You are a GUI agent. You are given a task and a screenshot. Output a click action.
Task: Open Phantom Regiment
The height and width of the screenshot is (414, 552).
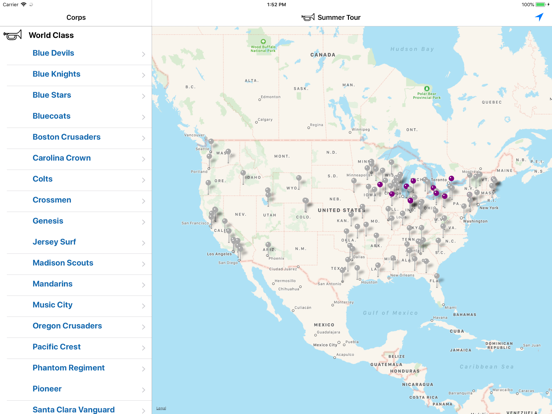76,368
